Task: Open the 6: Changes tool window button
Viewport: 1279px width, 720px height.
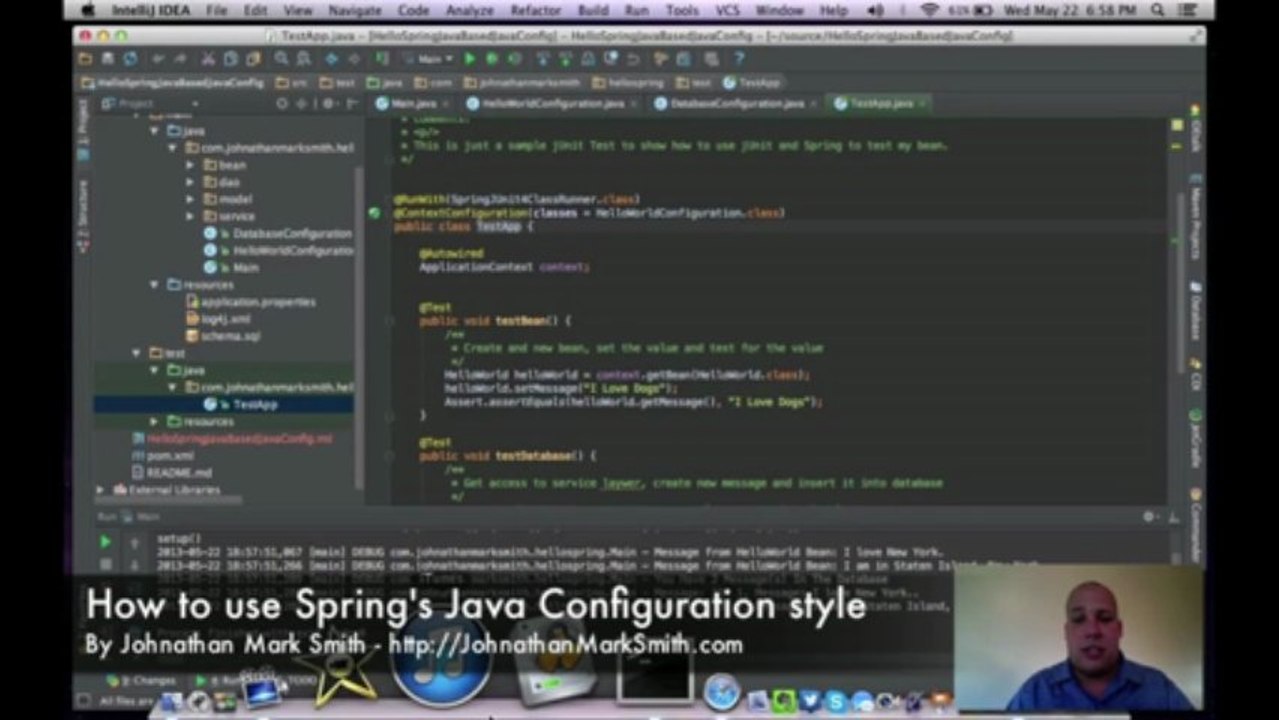Action: tap(140, 680)
